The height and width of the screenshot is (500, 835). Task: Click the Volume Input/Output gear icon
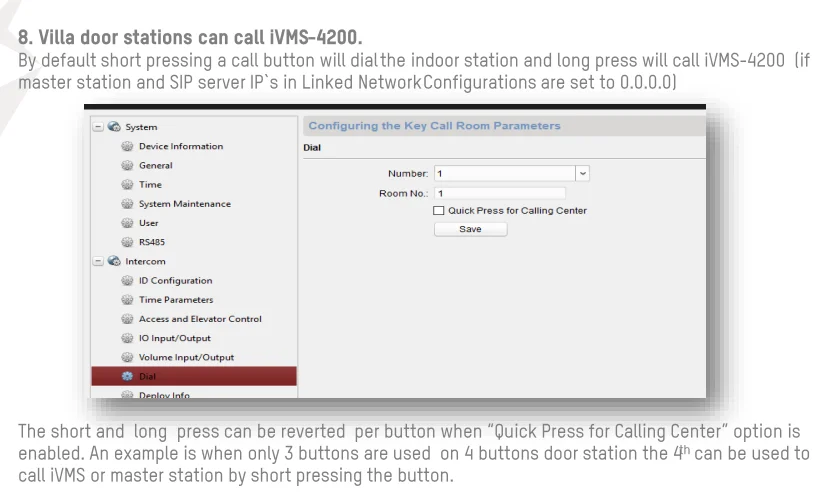click(x=127, y=357)
